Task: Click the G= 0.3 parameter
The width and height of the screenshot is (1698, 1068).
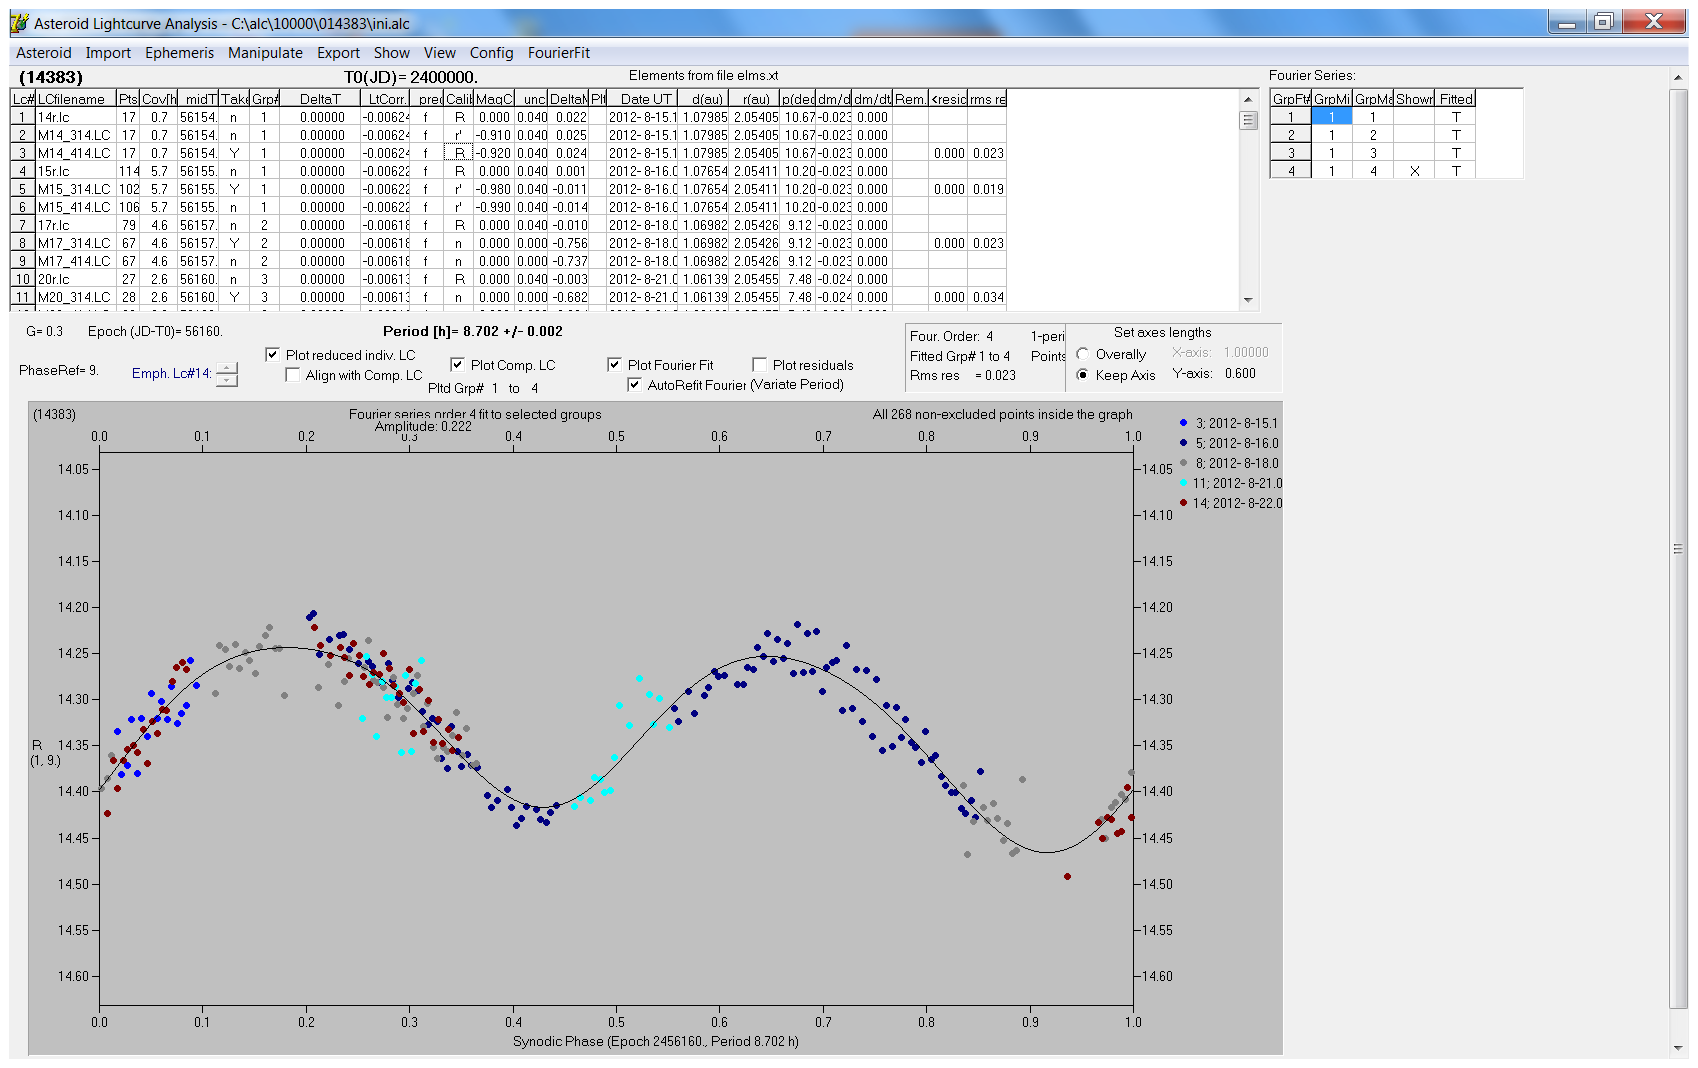Action: tap(44, 332)
